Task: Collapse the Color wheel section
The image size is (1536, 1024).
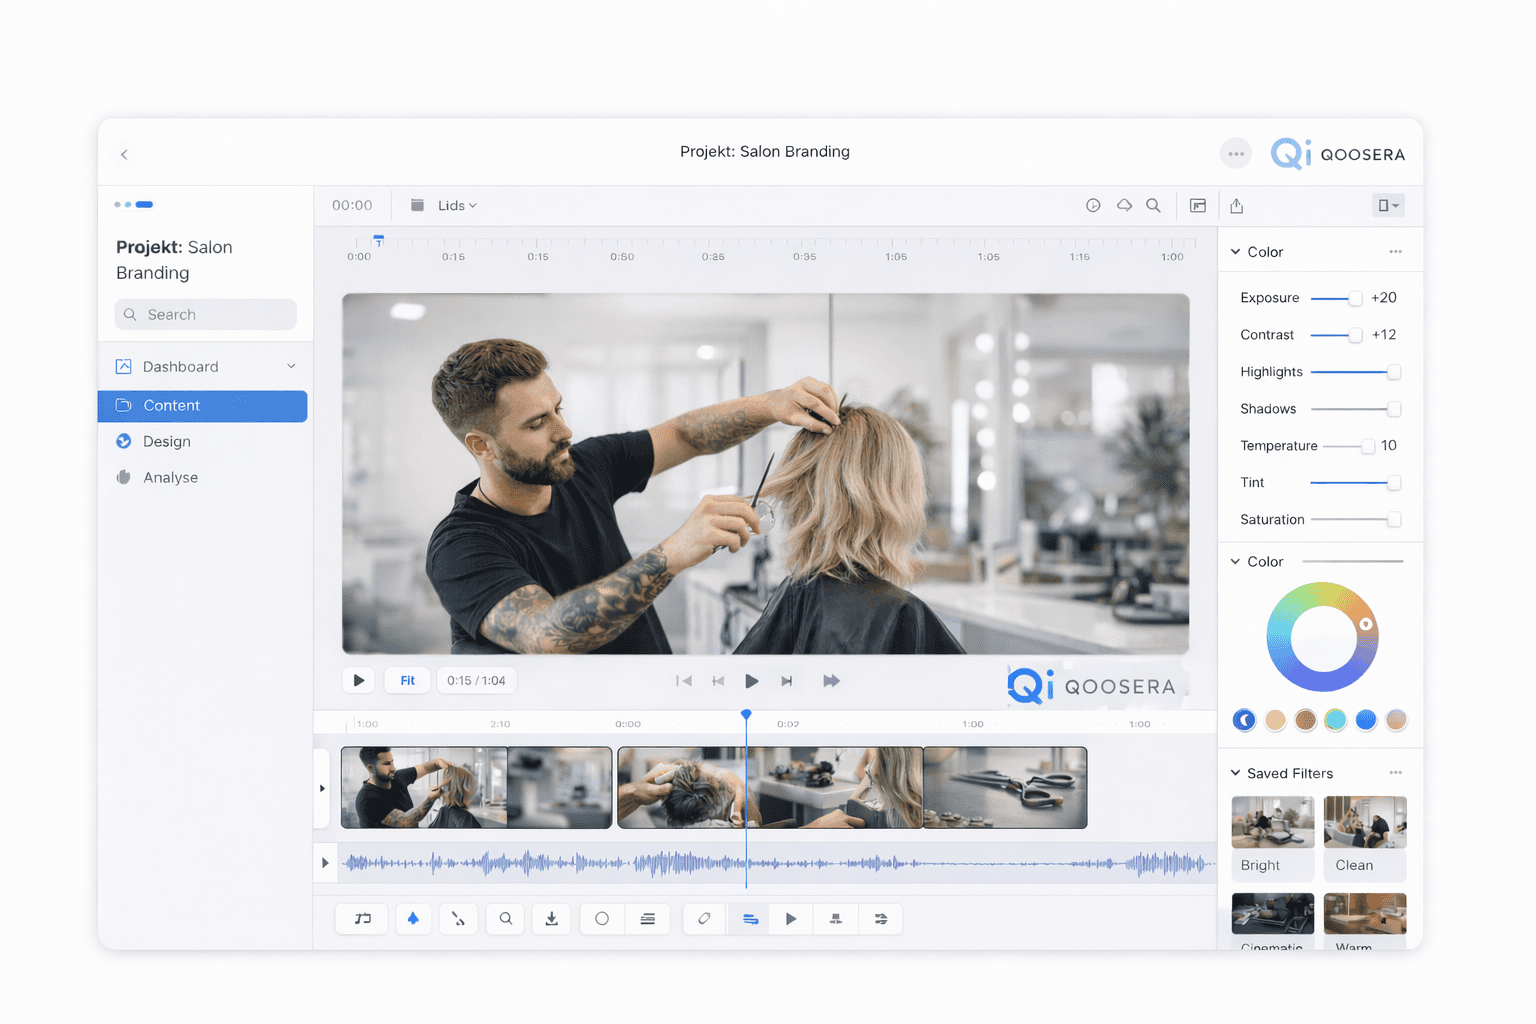Action: 1235,562
